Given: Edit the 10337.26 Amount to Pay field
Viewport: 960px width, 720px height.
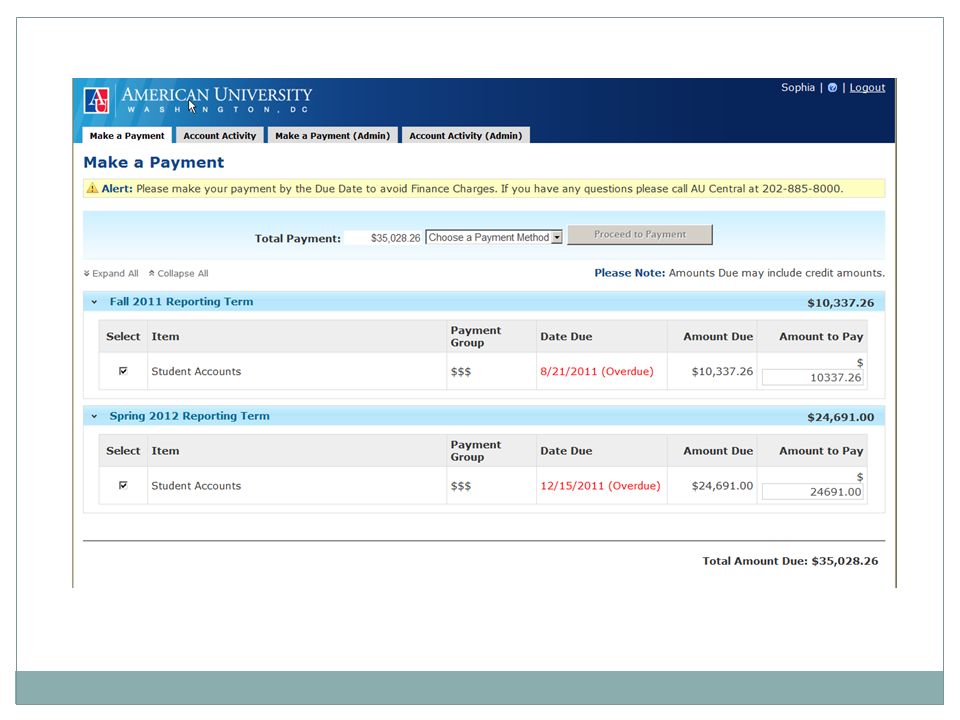Looking at the screenshot, I should [x=812, y=377].
